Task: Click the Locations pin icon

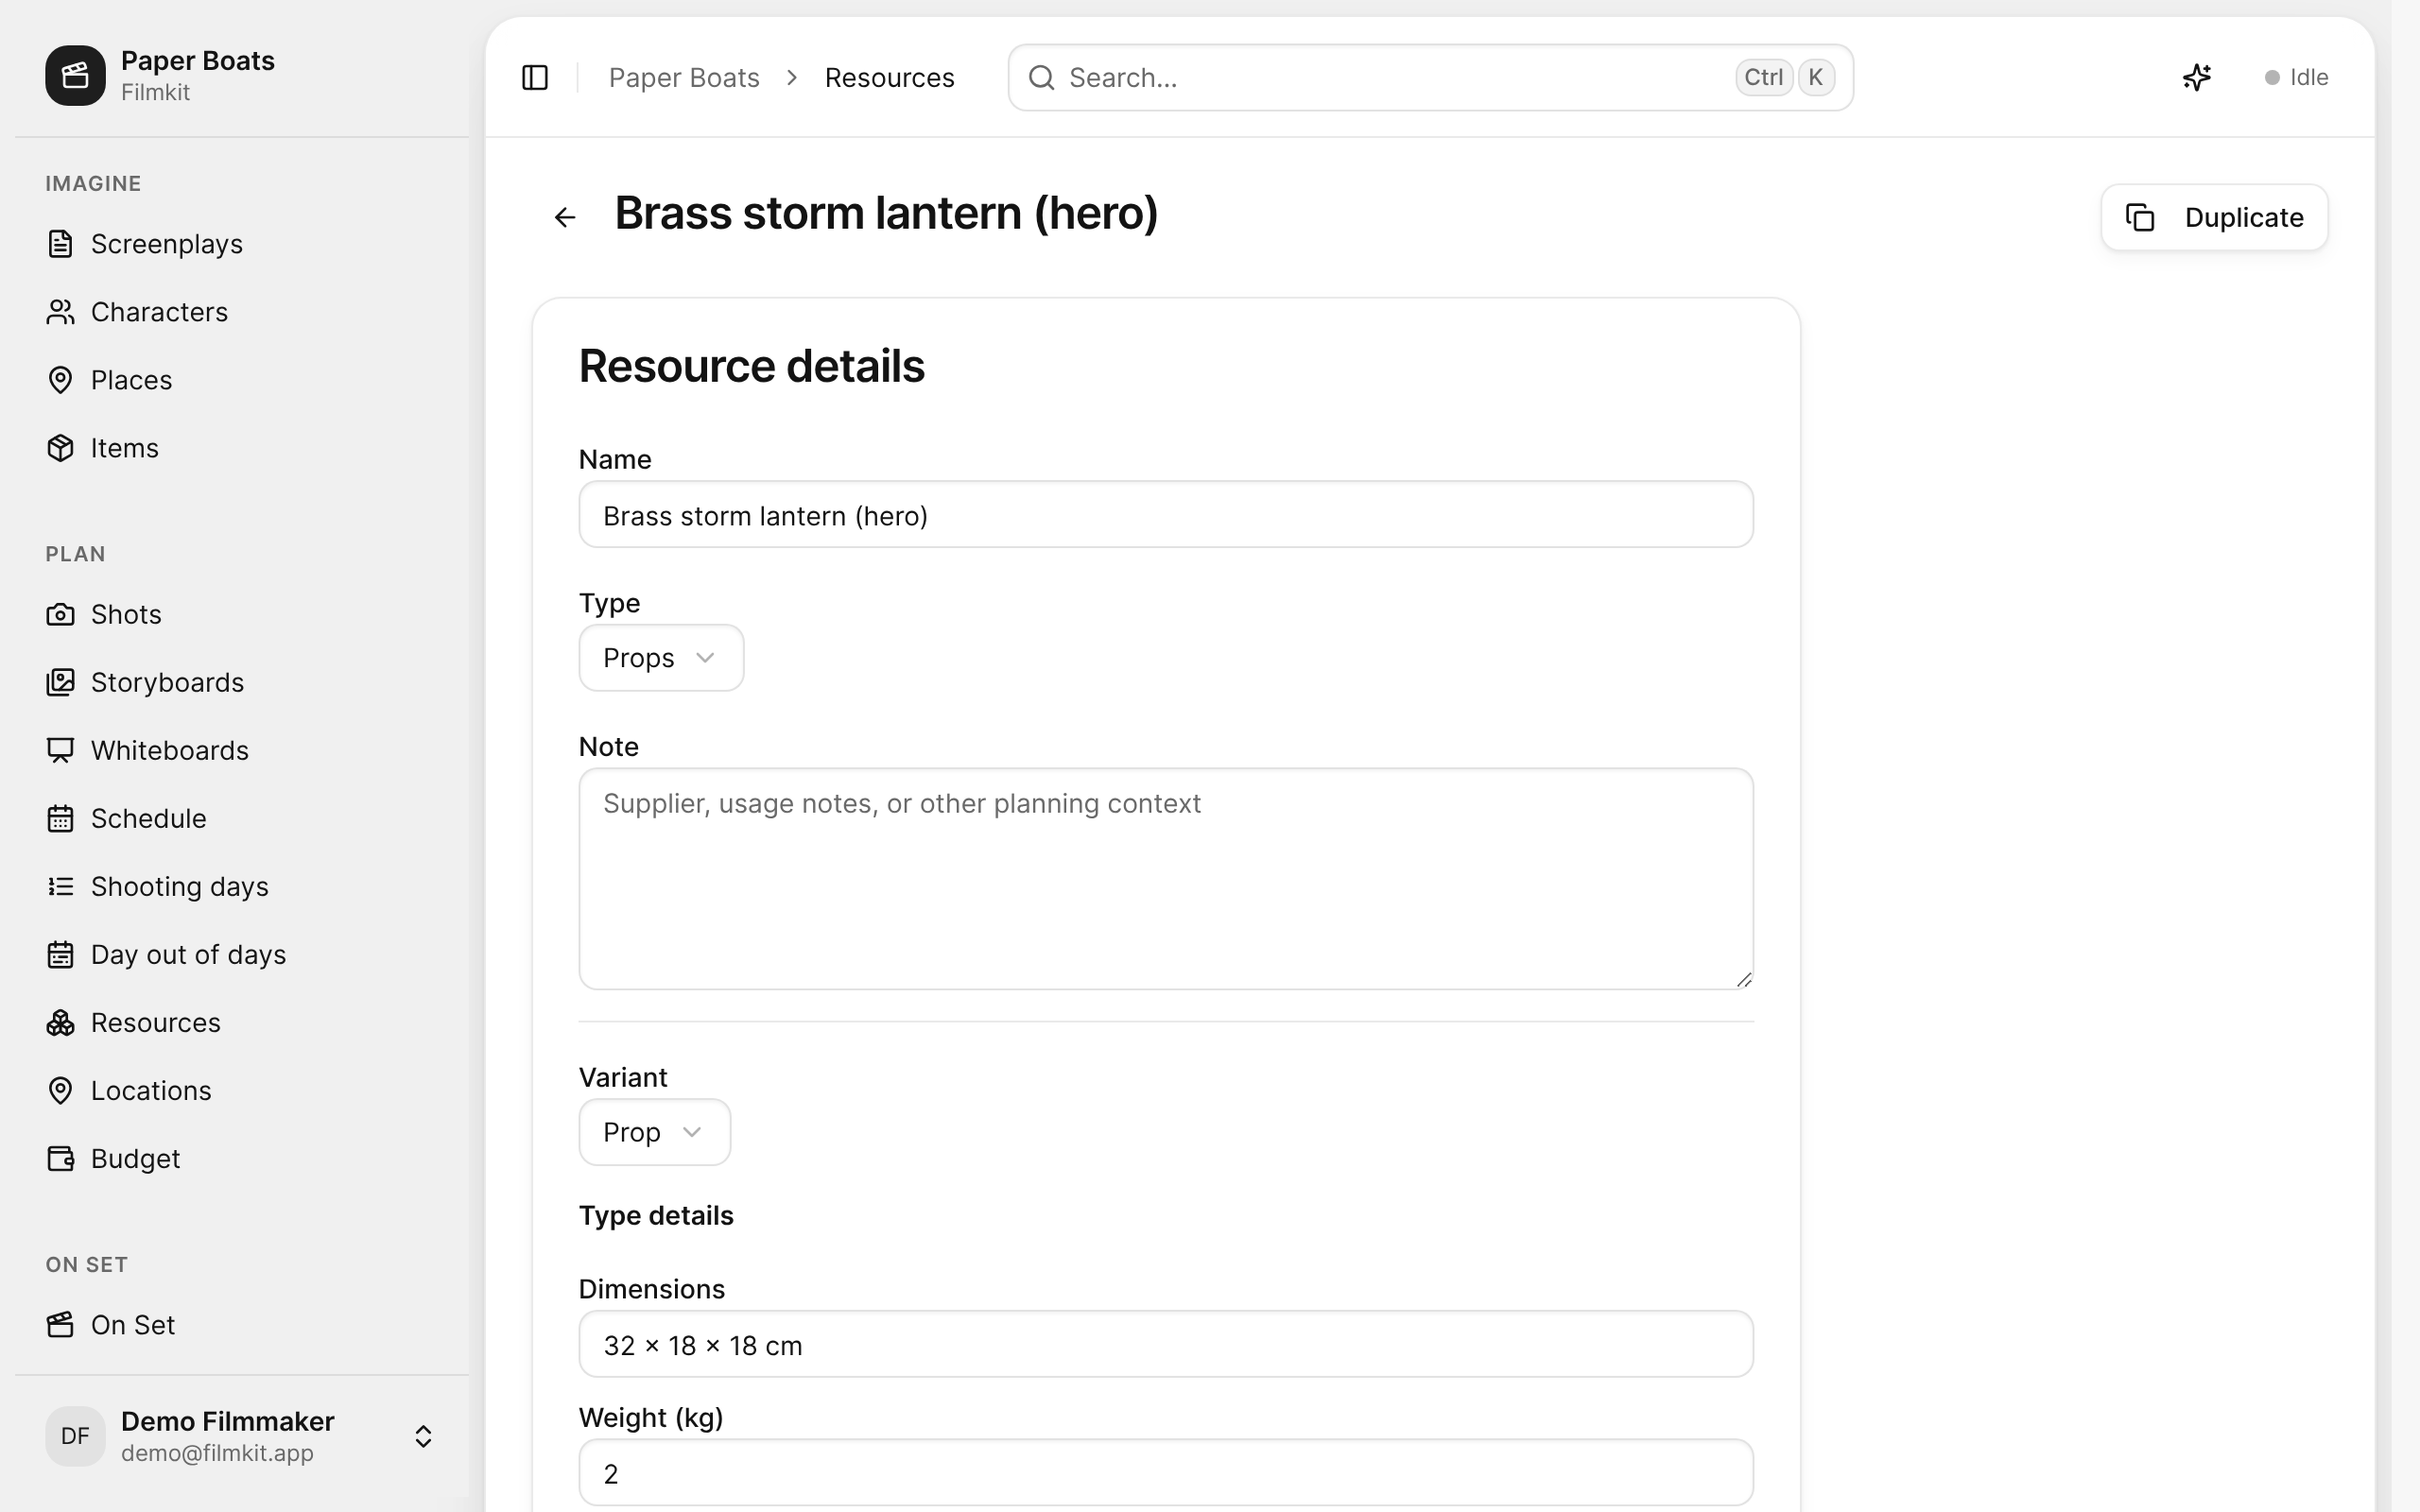Action: (x=60, y=1090)
